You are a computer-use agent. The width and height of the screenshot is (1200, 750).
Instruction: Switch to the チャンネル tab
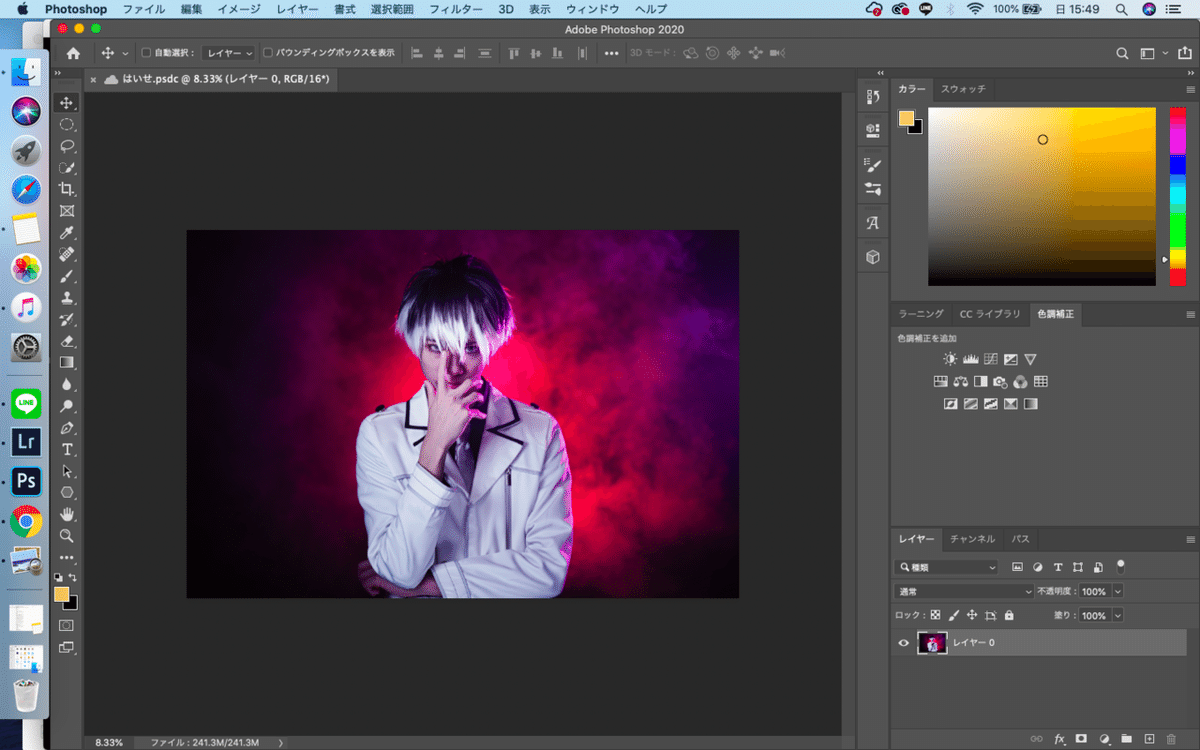972,539
